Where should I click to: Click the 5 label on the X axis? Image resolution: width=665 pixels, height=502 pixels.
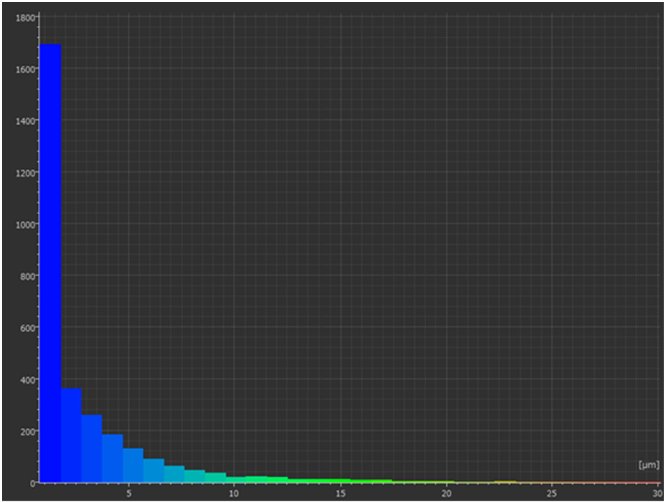[129, 492]
